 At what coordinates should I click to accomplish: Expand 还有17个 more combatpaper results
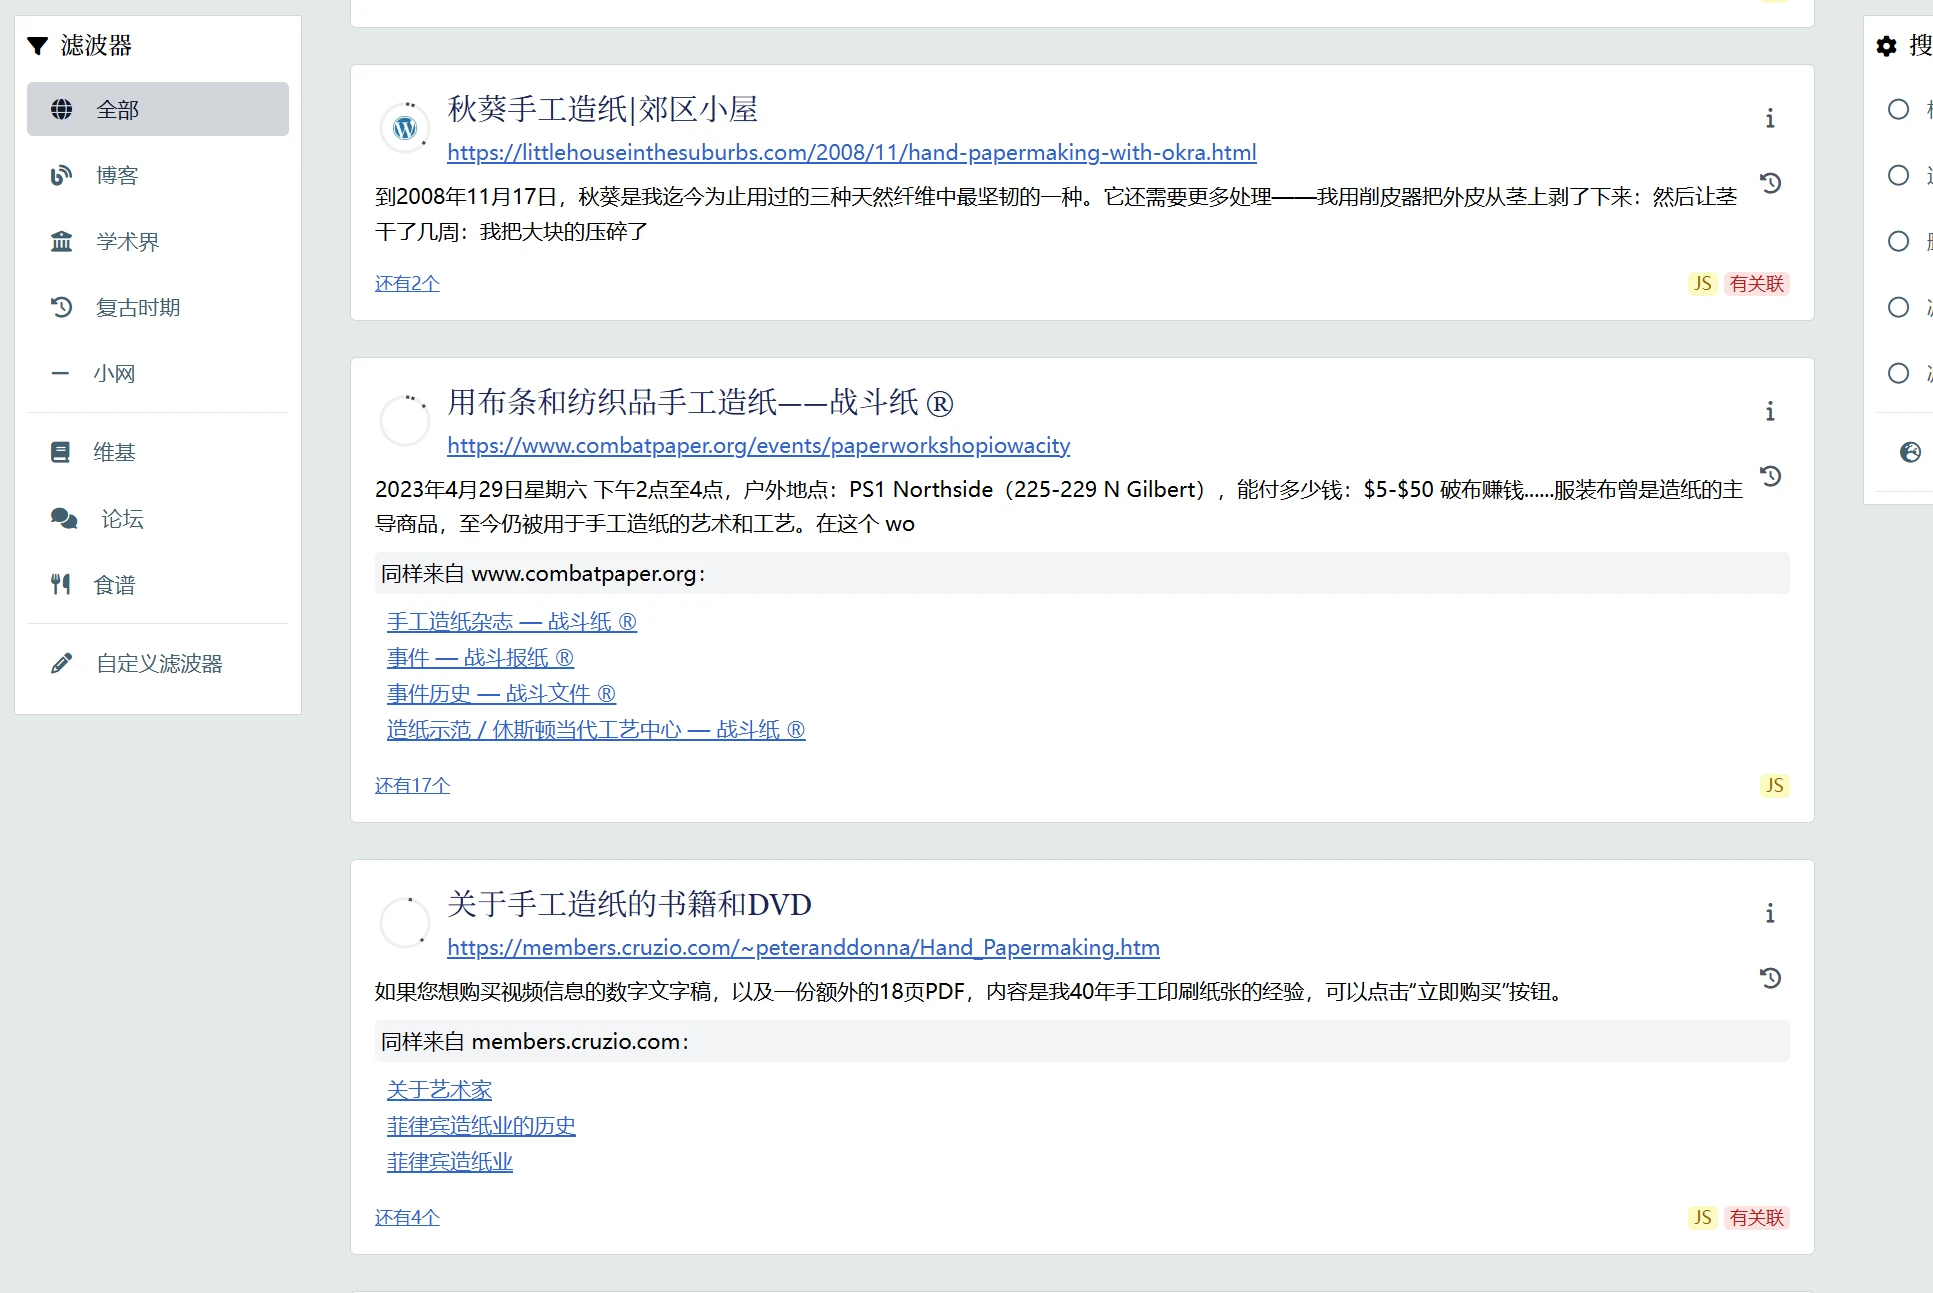coord(412,785)
